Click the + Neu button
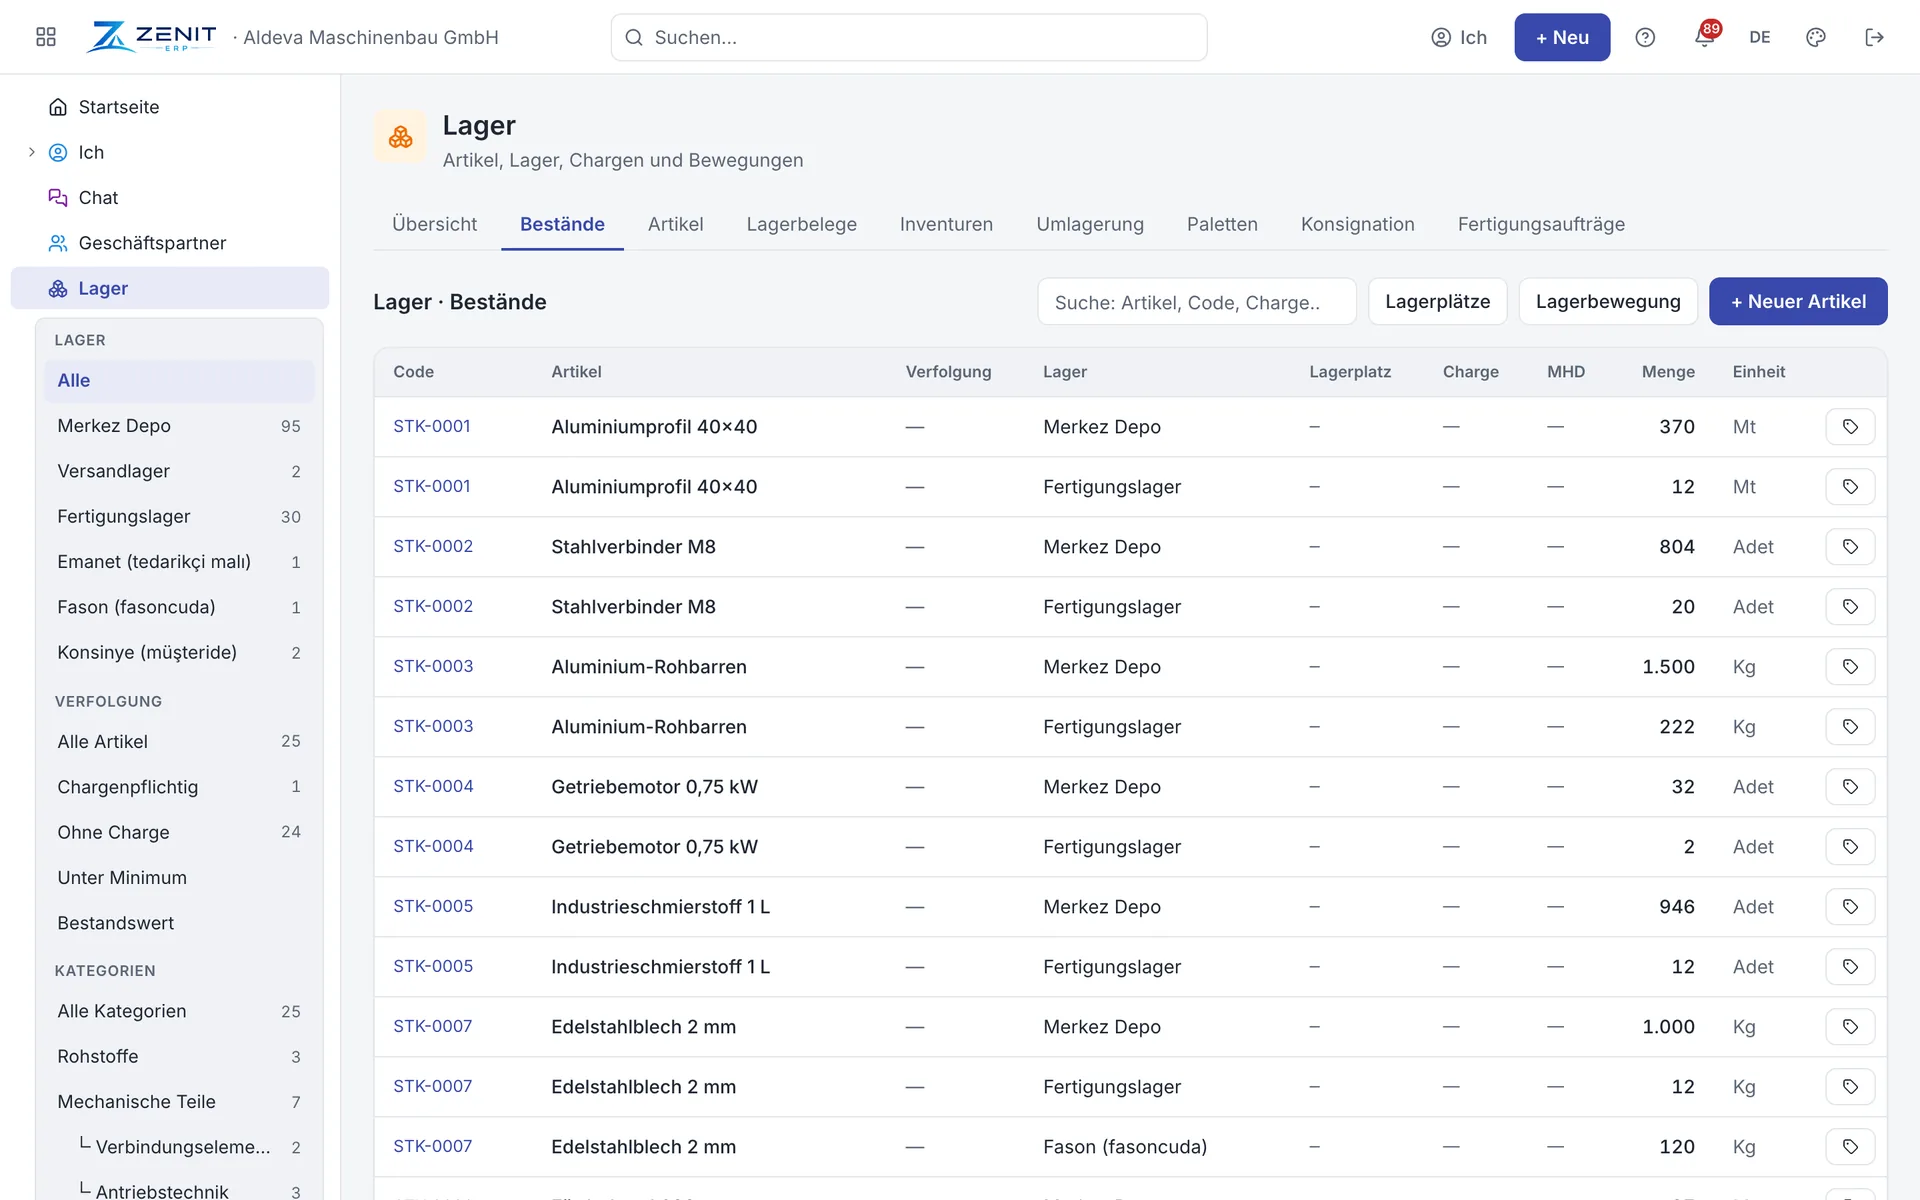The width and height of the screenshot is (1920, 1200). tap(1562, 37)
